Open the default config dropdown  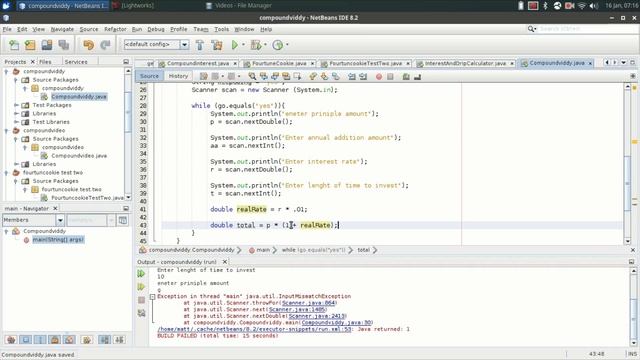[x=184, y=44]
